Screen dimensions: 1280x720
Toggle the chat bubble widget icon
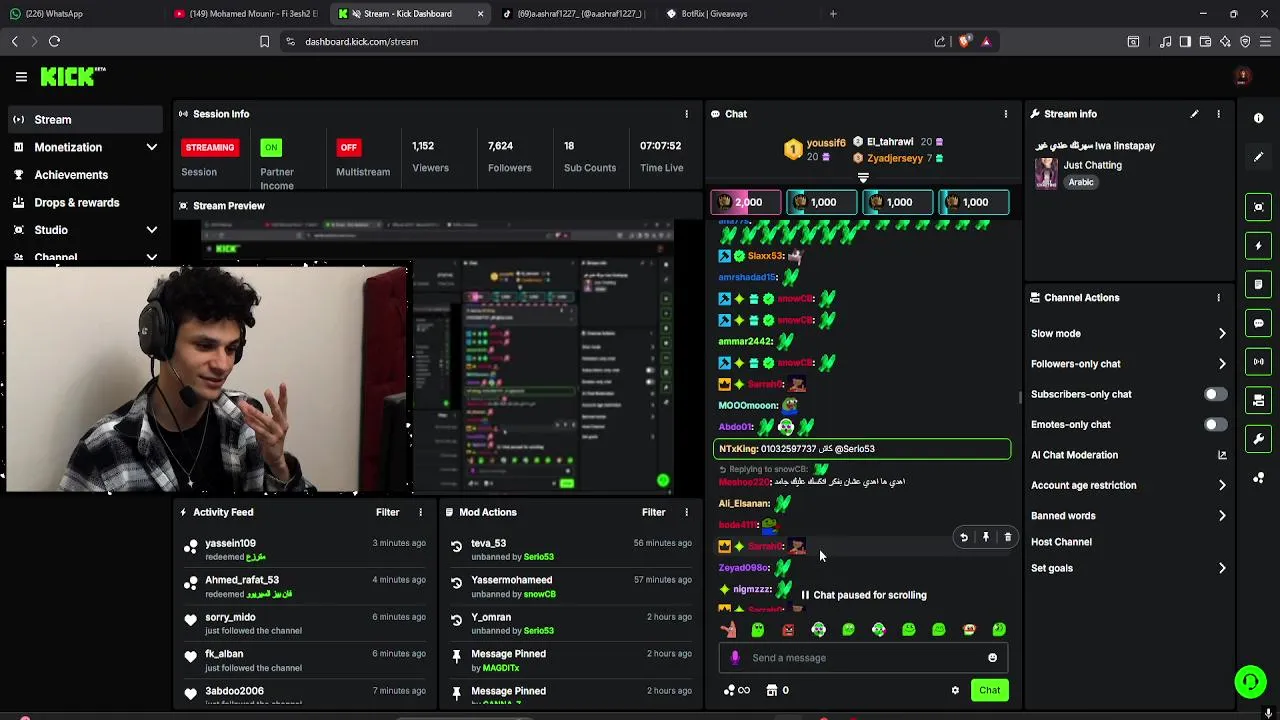pyautogui.click(x=1259, y=323)
